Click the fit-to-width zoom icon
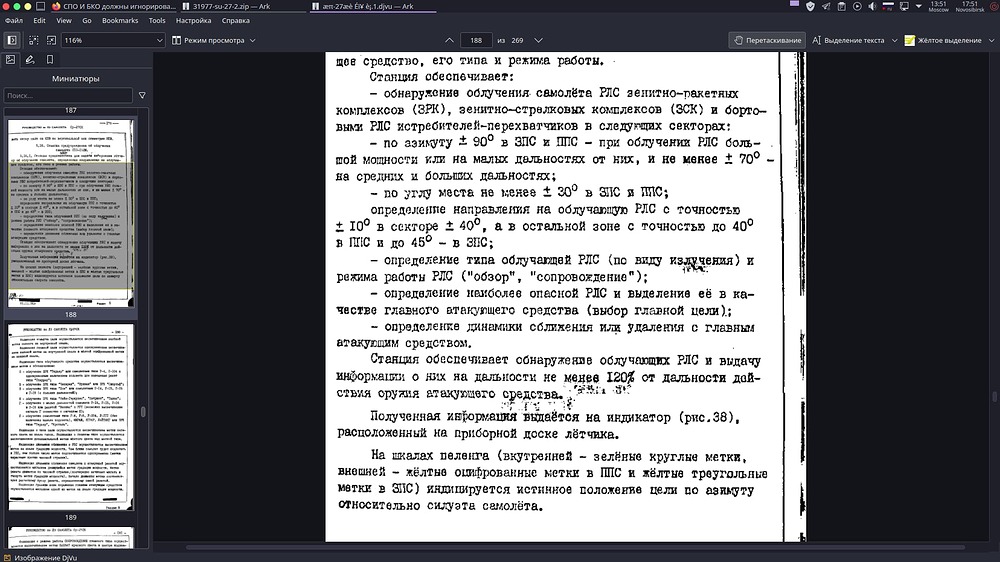 pyautogui.click(x=32, y=40)
